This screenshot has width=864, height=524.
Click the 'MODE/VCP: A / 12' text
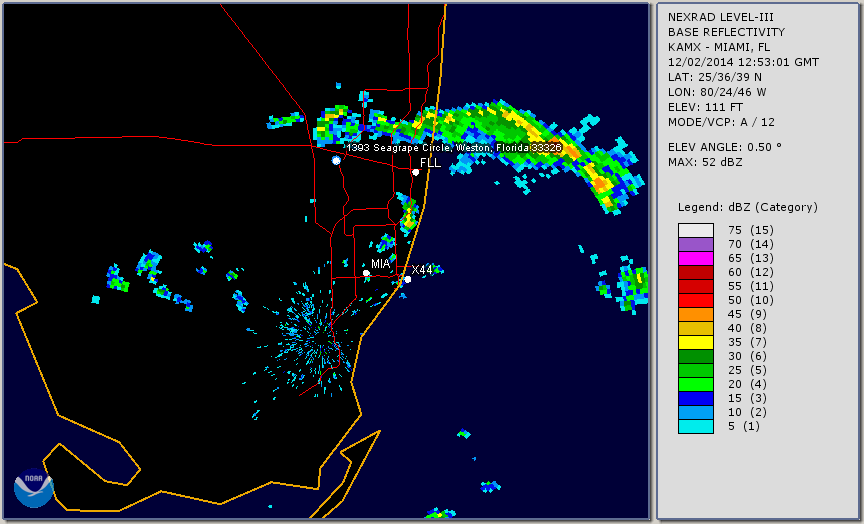pyautogui.click(x=721, y=122)
